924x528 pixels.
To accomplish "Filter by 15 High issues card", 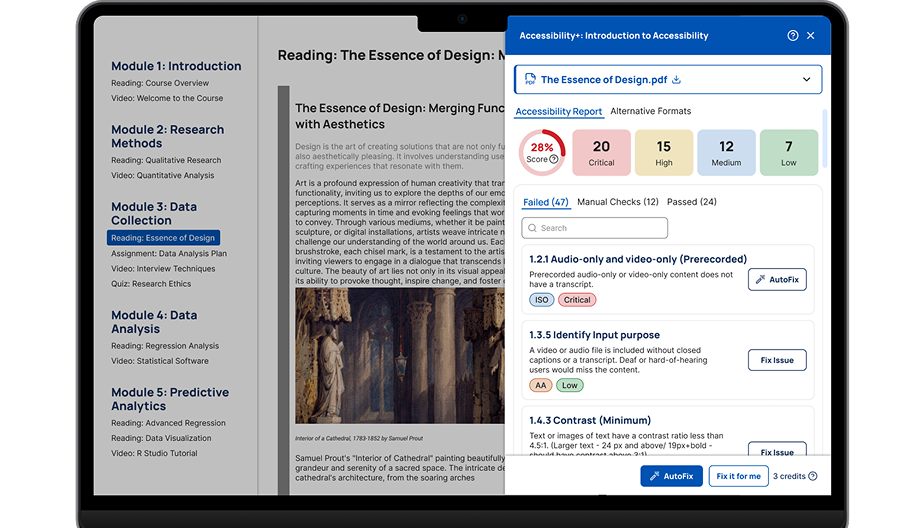I will click(x=664, y=153).
